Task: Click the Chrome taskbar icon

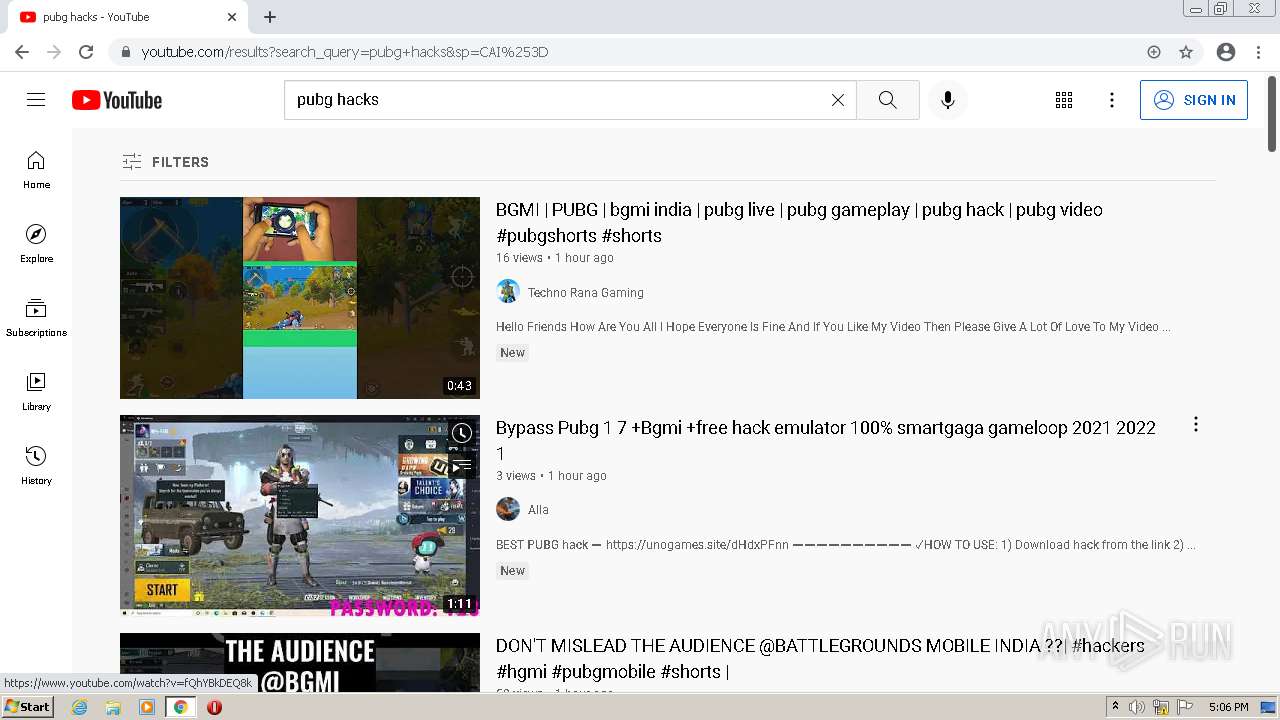Action: coord(181,707)
